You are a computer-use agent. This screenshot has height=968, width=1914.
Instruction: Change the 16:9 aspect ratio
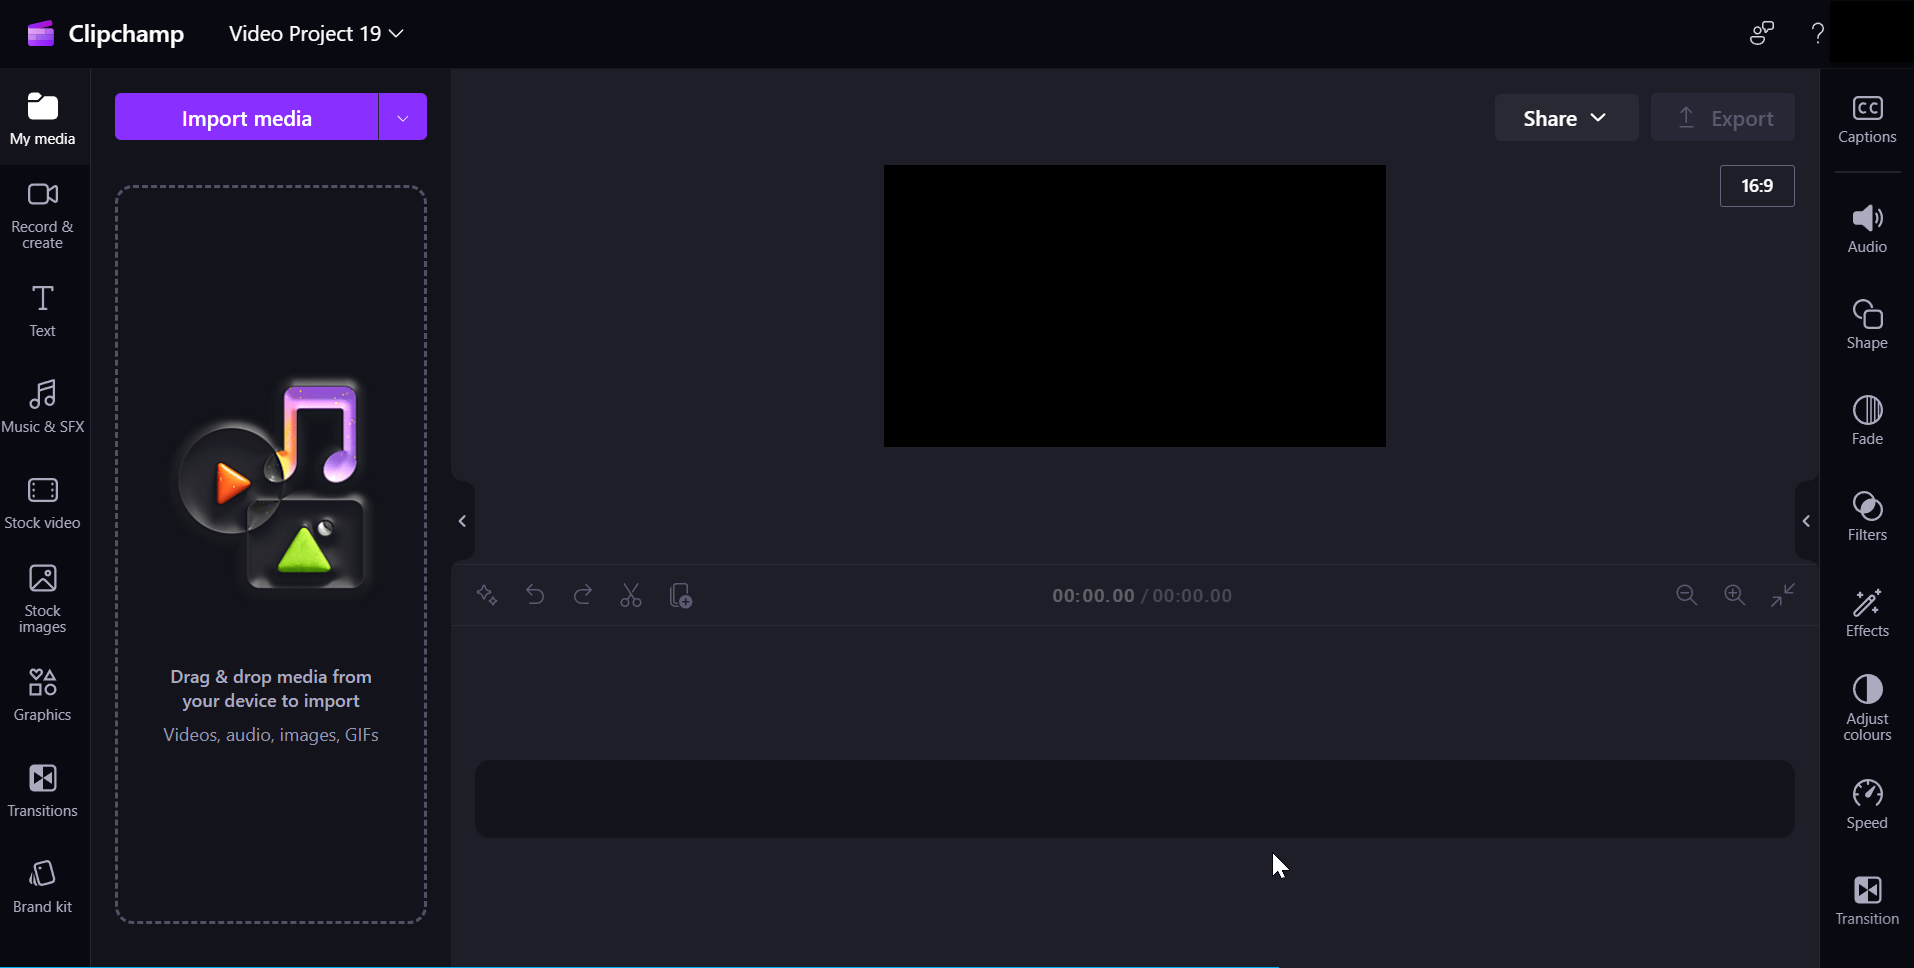1757,186
